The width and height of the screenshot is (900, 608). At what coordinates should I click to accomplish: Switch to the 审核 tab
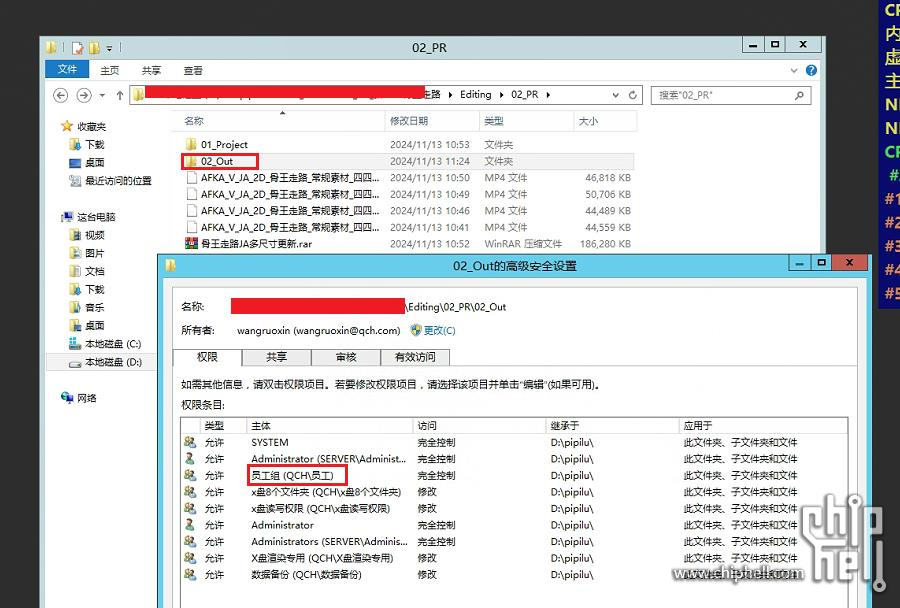click(346, 357)
